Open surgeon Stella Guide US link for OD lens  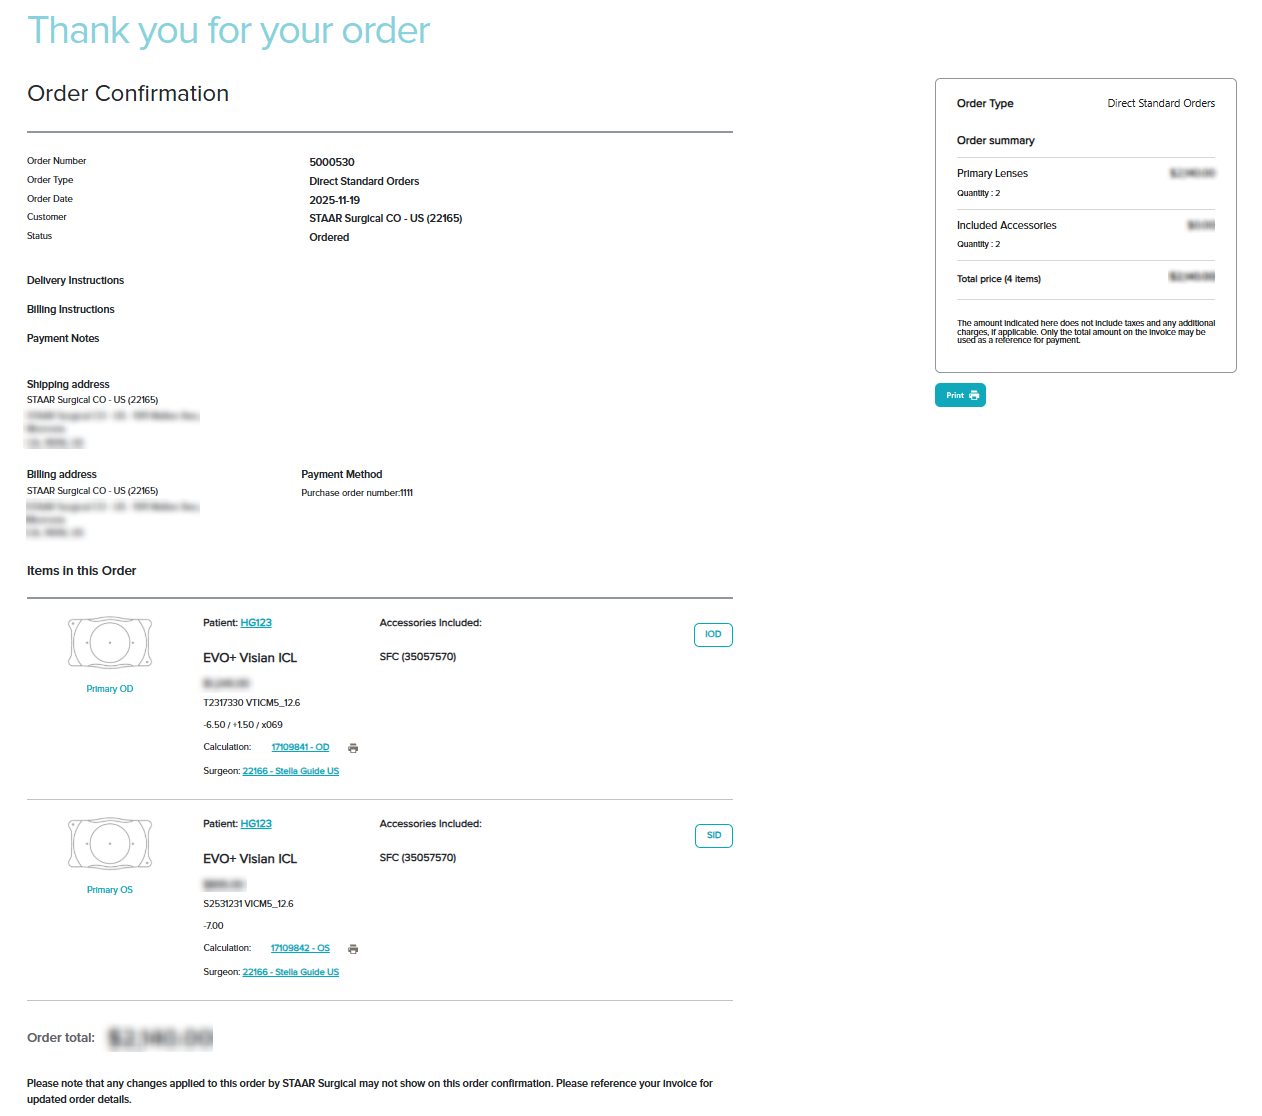click(x=290, y=771)
